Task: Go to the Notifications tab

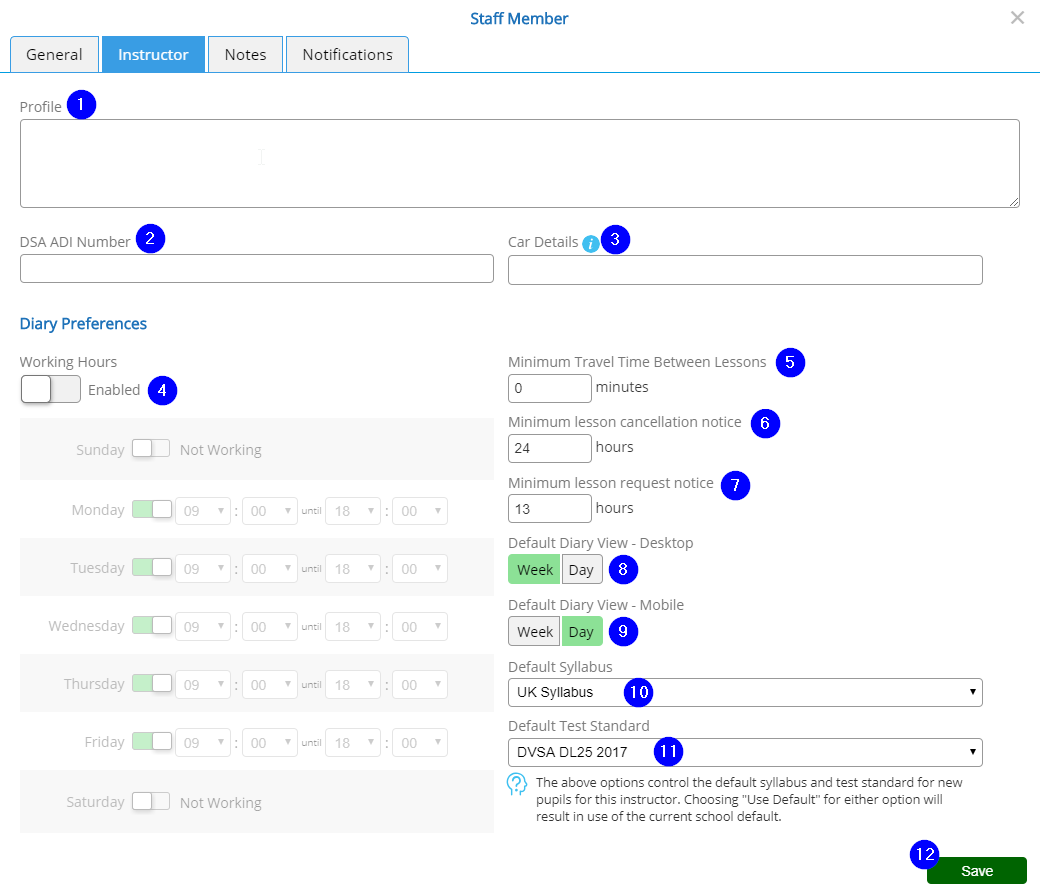Action: point(348,54)
